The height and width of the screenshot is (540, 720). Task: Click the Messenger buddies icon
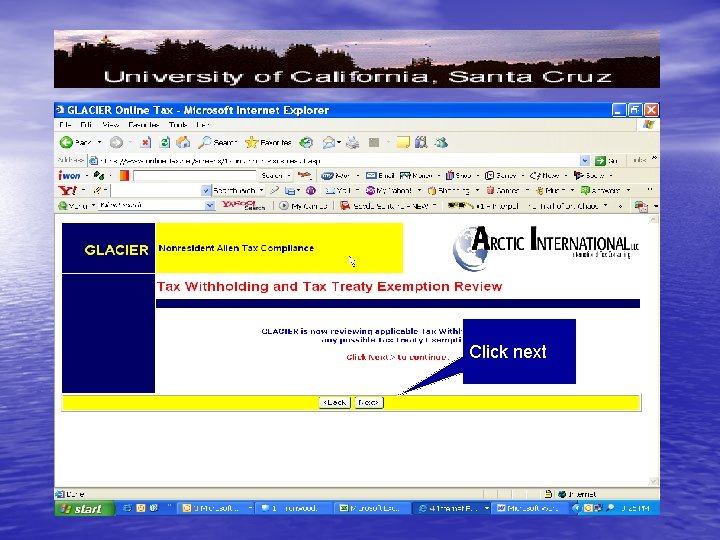pyautogui.click(x=441, y=142)
